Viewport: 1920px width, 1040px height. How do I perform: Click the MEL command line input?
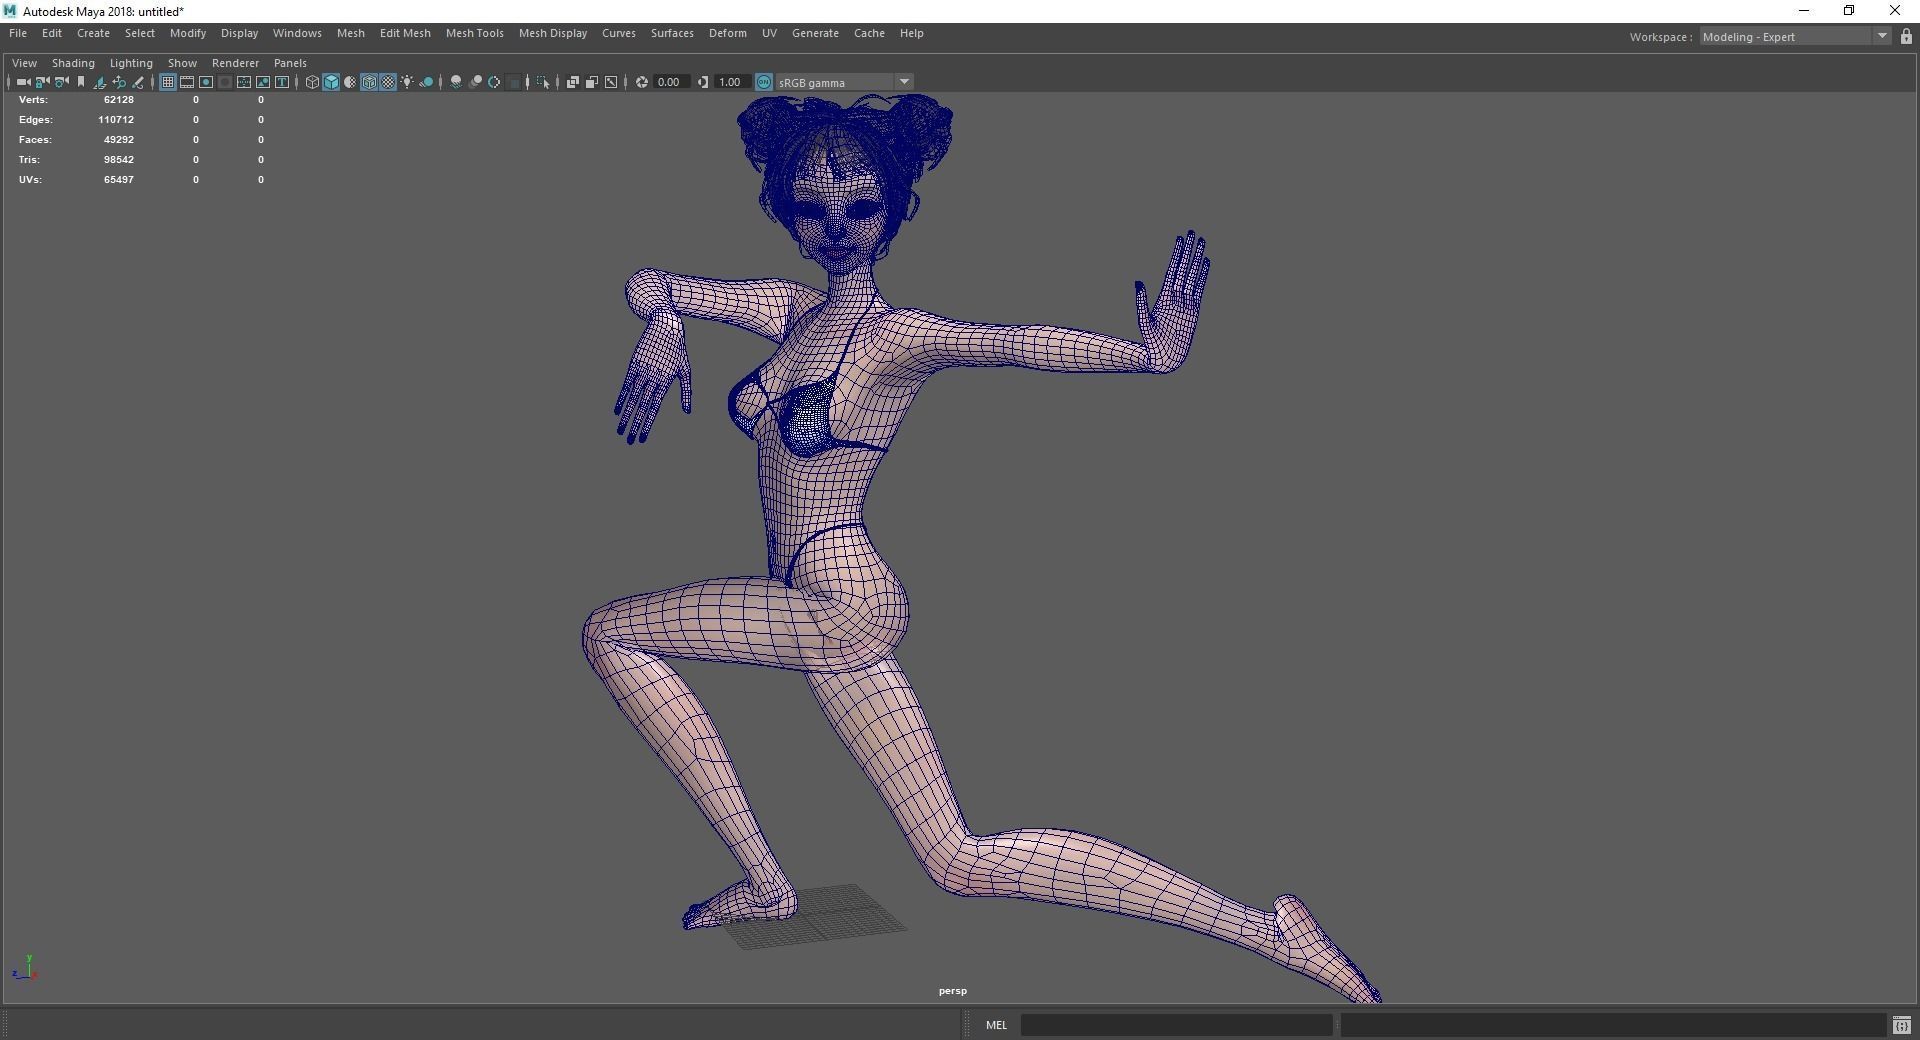(1176, 1025)
